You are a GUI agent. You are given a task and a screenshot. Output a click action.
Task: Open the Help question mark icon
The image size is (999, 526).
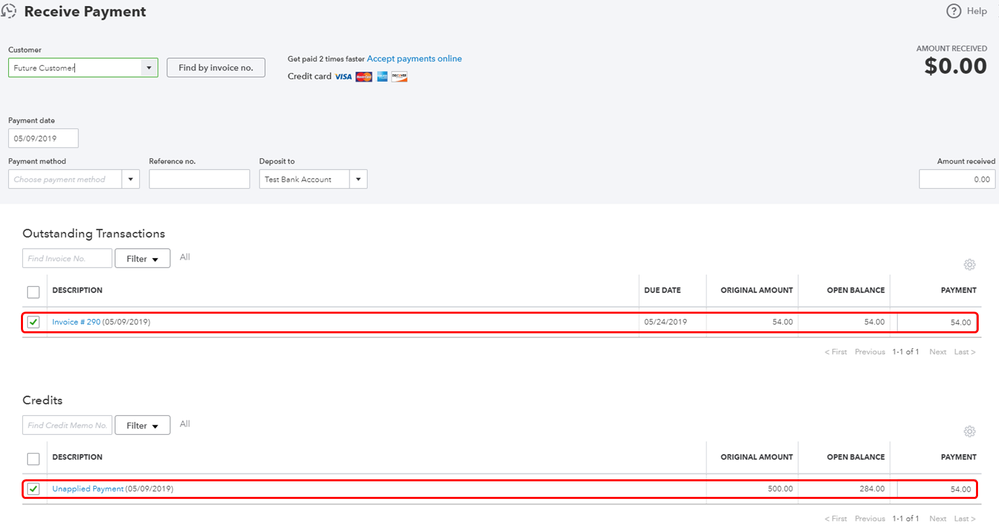coord(953,11)
